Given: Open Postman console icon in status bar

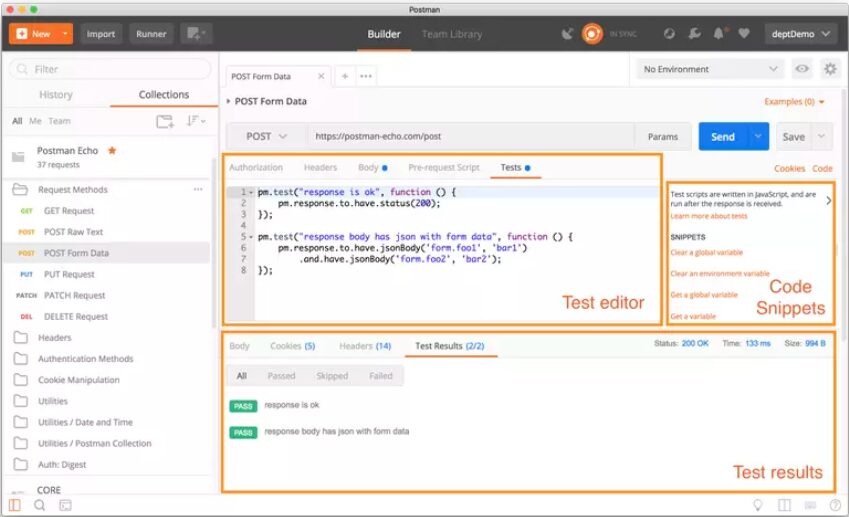Looking at the screenshot, I should click(x=65, y=505).
